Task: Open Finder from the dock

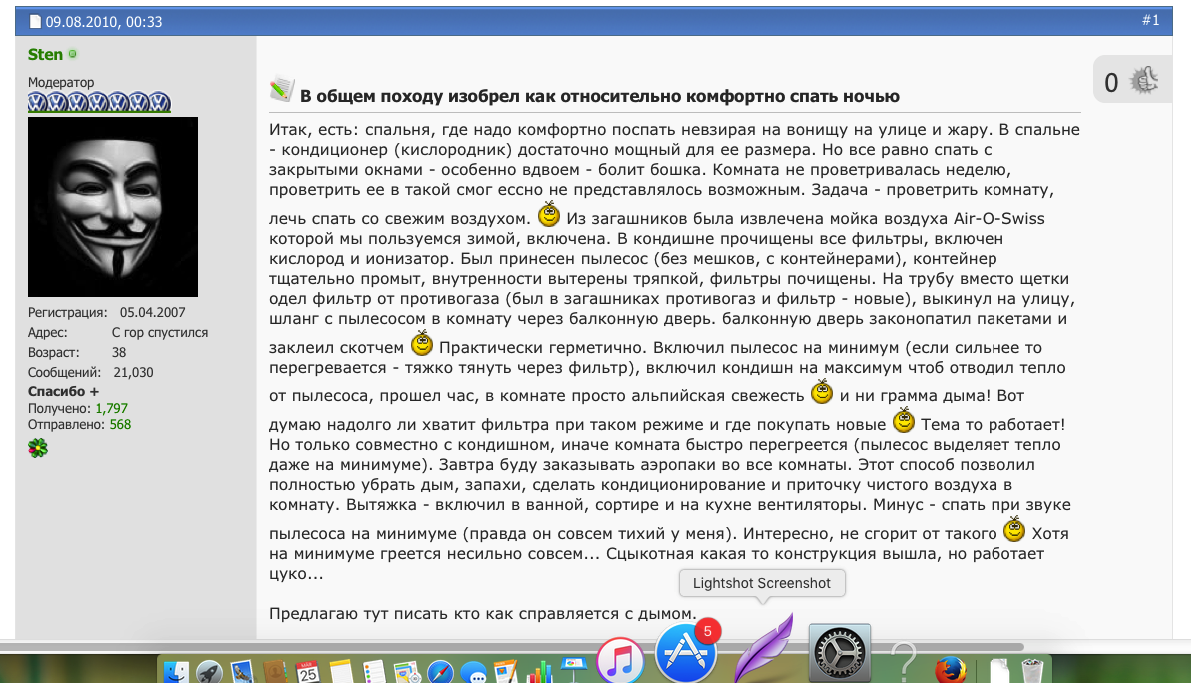Action: (176, 671)
